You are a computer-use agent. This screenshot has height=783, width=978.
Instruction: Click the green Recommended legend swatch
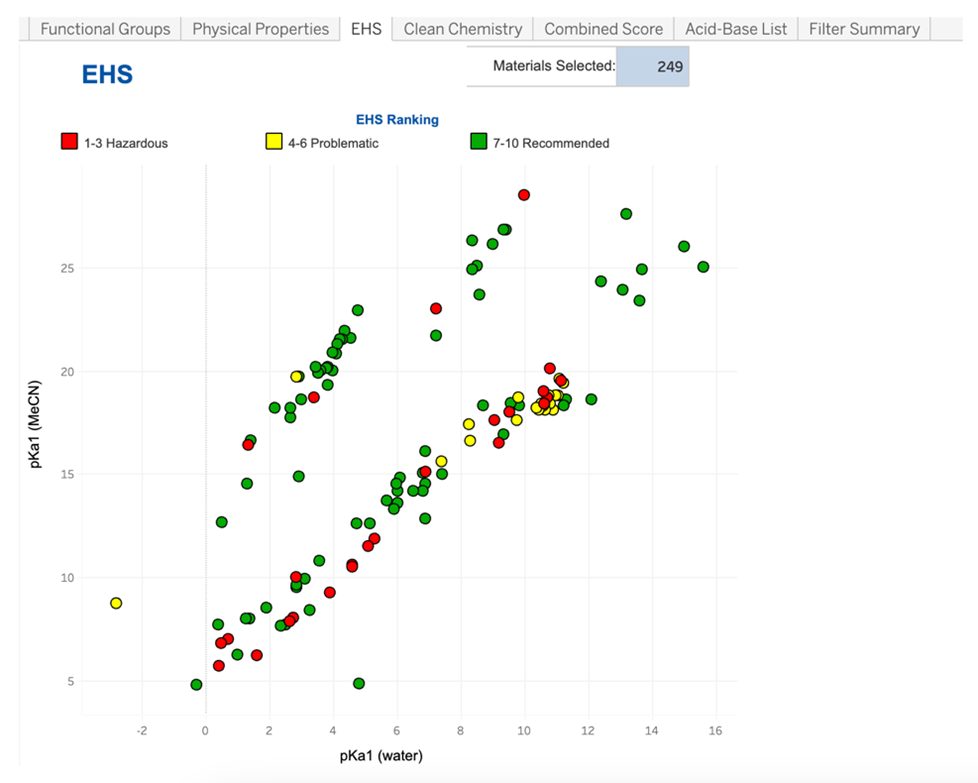click(x=478, y=142)
